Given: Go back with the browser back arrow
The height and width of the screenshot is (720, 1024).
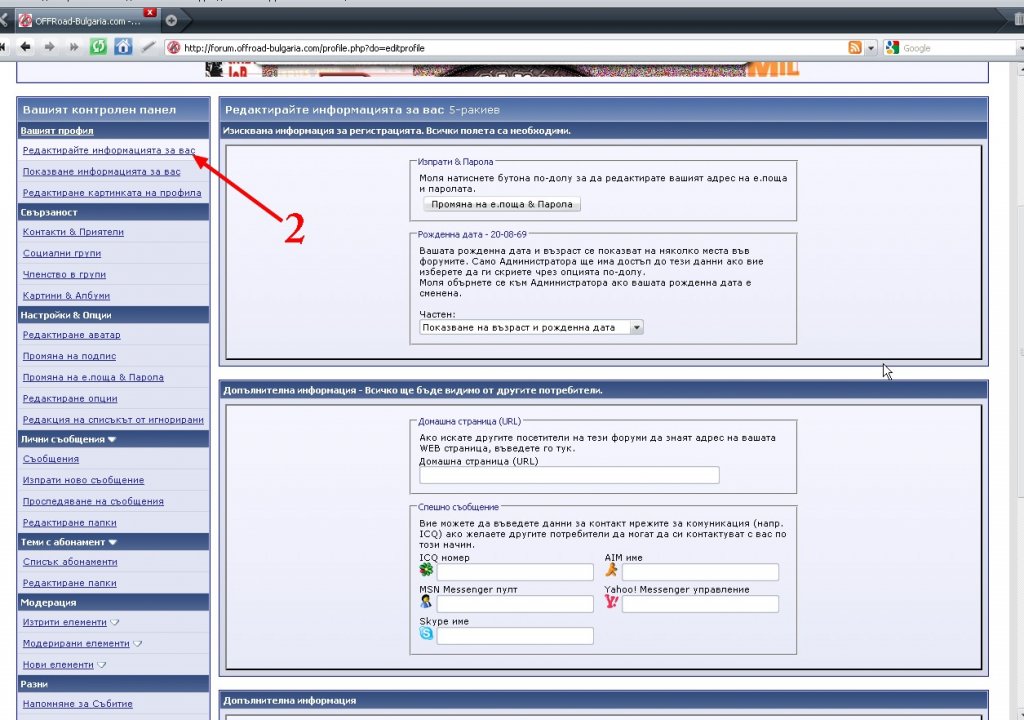Looking at the screenshot, I should (25, 47).
